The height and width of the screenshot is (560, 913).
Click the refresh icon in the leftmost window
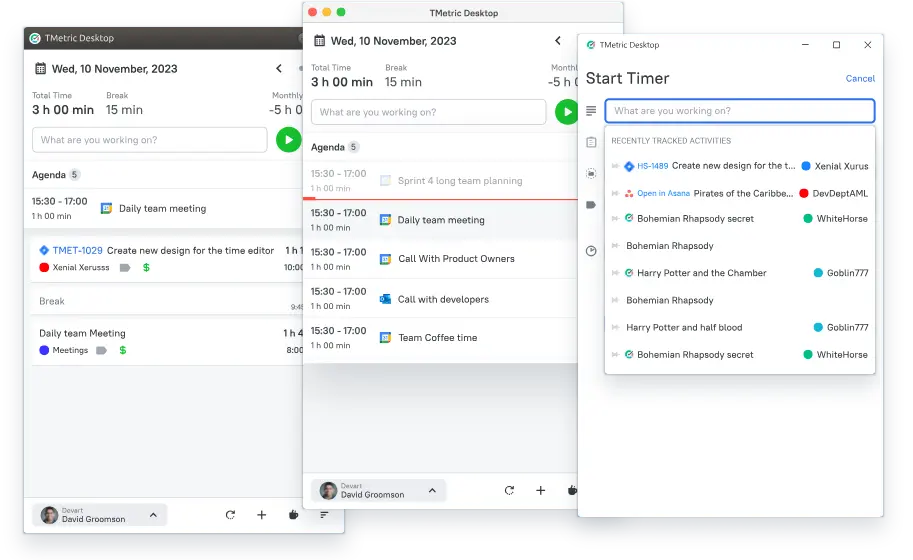(230, 515)
